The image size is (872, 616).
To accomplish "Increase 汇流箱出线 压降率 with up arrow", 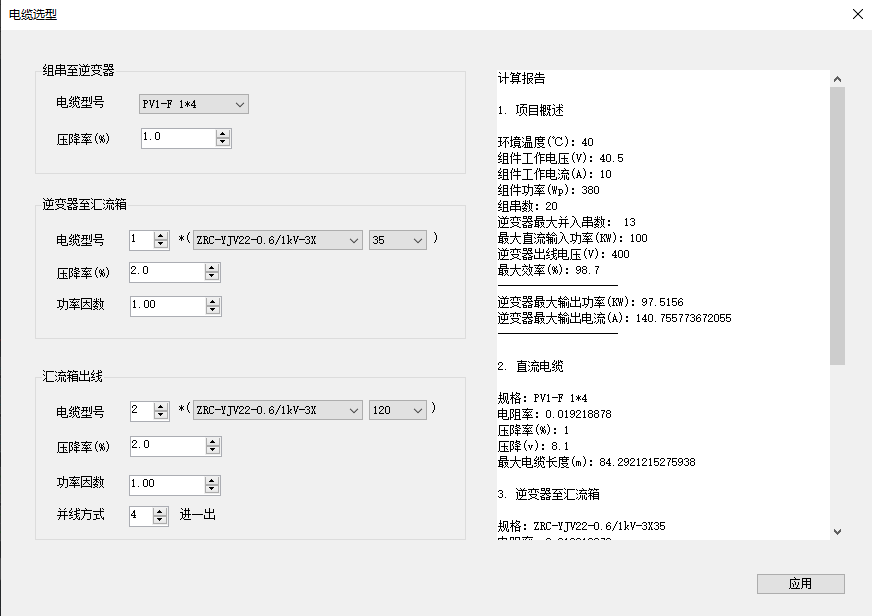I will [212, 441].
